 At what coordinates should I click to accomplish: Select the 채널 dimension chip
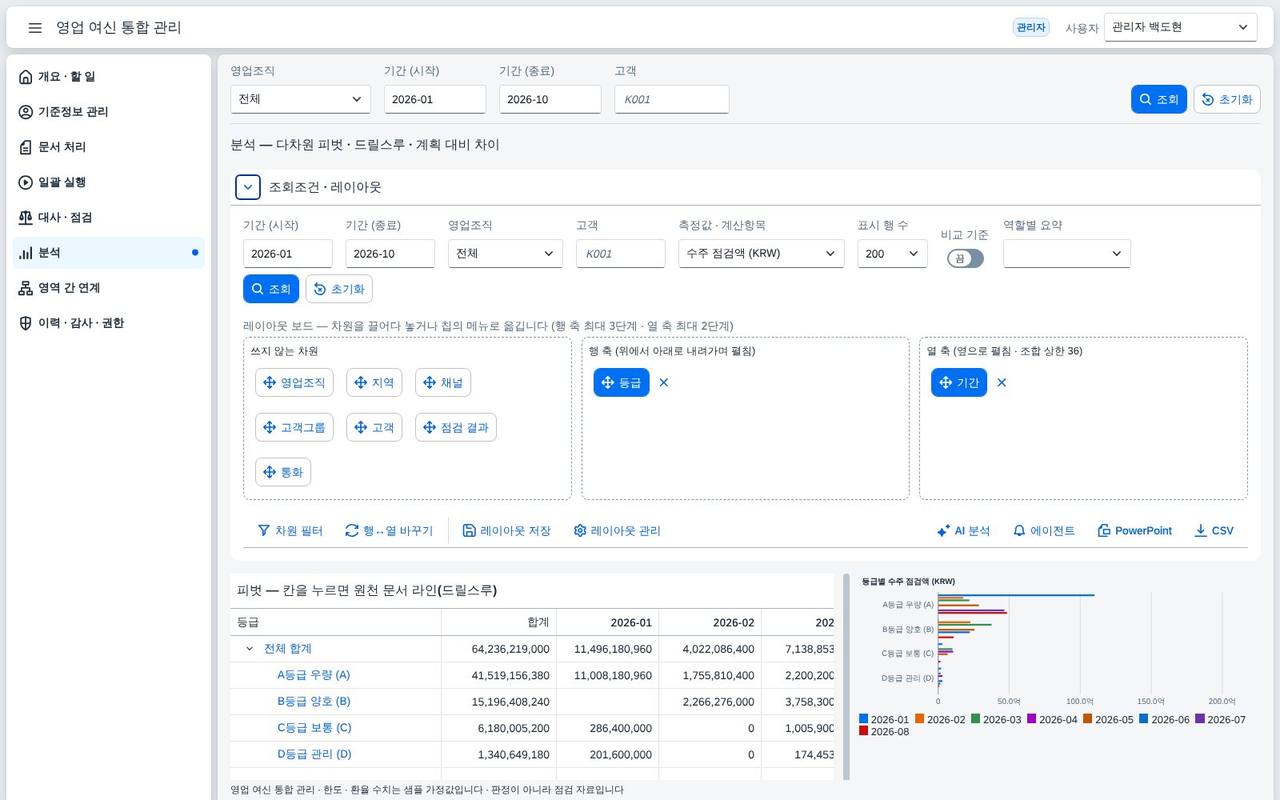[x=443, y=383]
